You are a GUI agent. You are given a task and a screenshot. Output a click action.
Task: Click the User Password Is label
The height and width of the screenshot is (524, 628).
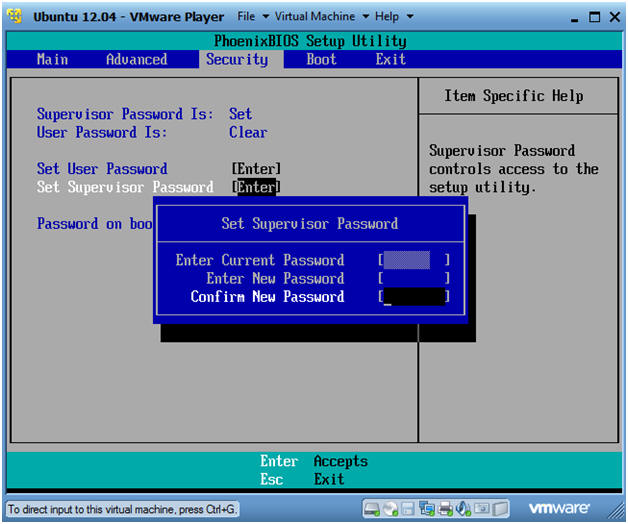point(102,133)
